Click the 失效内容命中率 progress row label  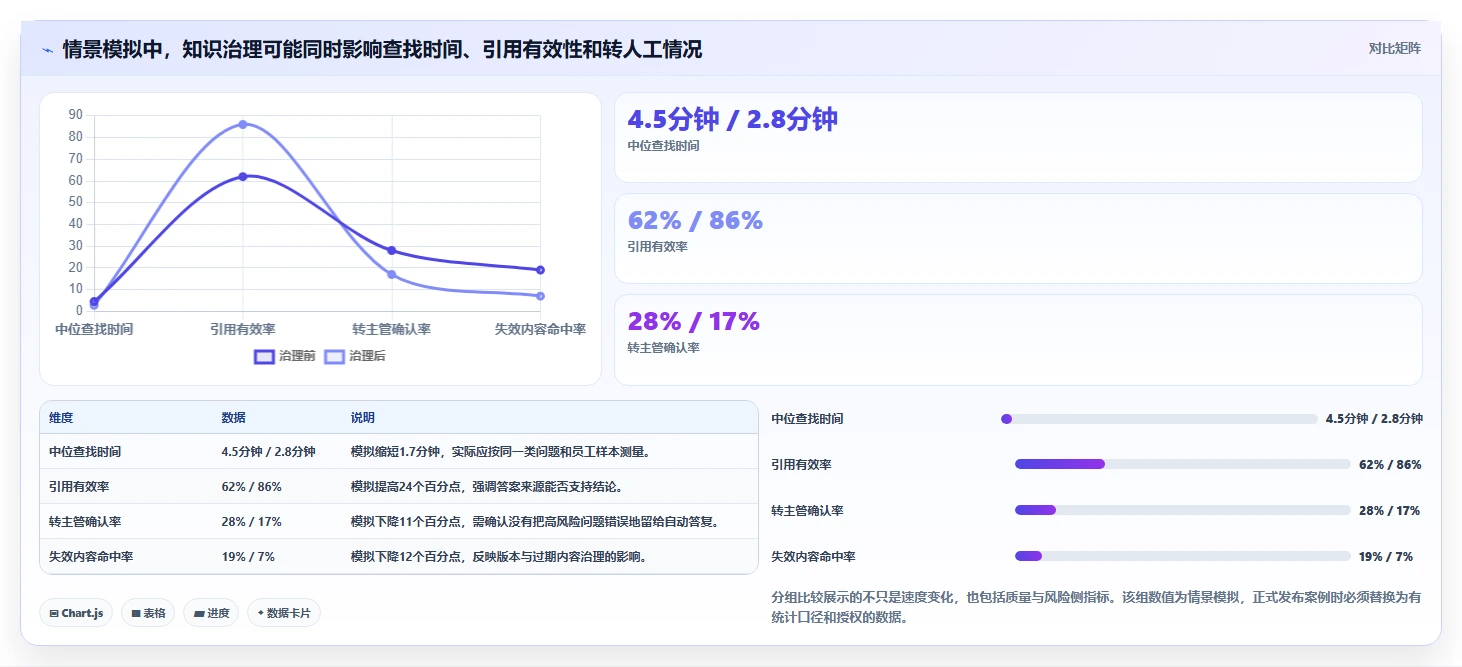coord(813,557)
